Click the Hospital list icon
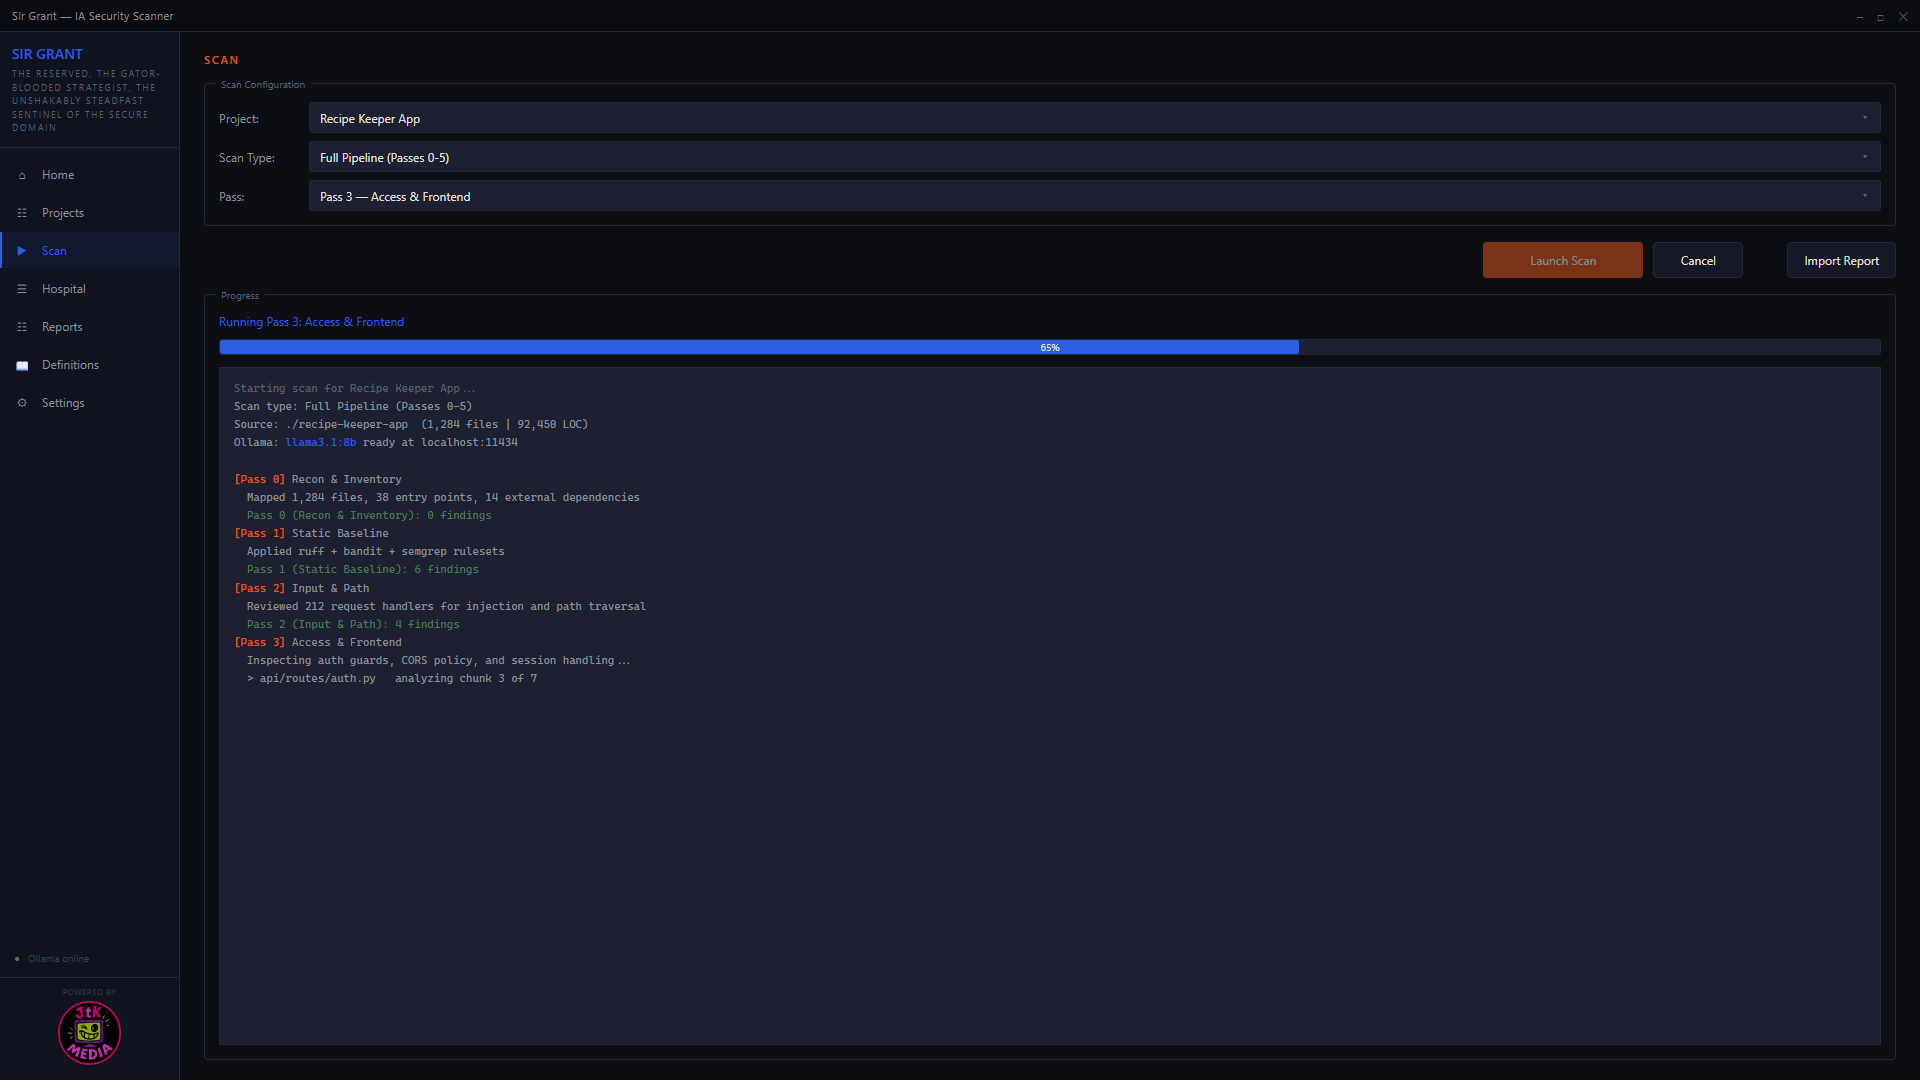Image resolution: width=1920 pixels, height=1080 pixels. coord(22,289)
